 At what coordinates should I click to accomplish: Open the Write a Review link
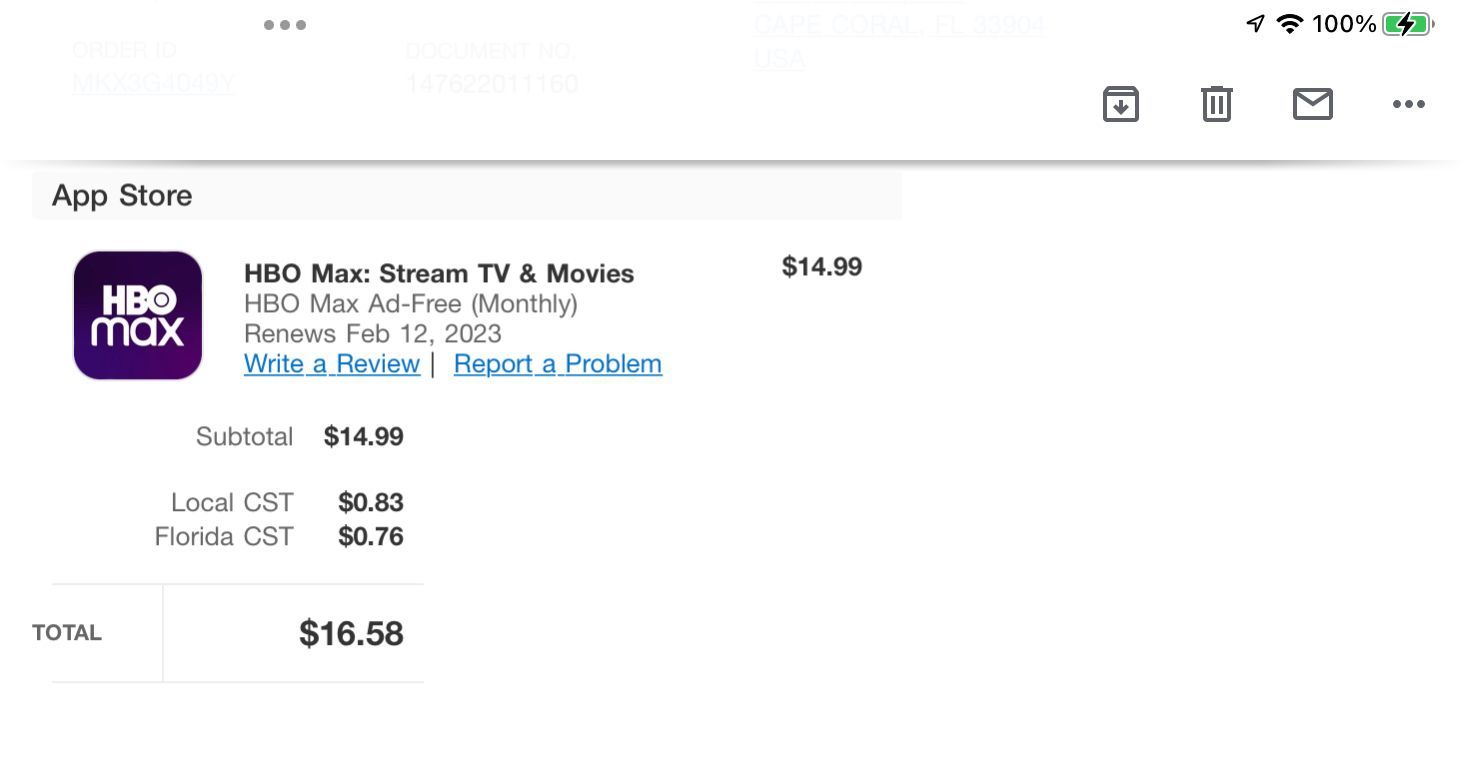point(332,364)
